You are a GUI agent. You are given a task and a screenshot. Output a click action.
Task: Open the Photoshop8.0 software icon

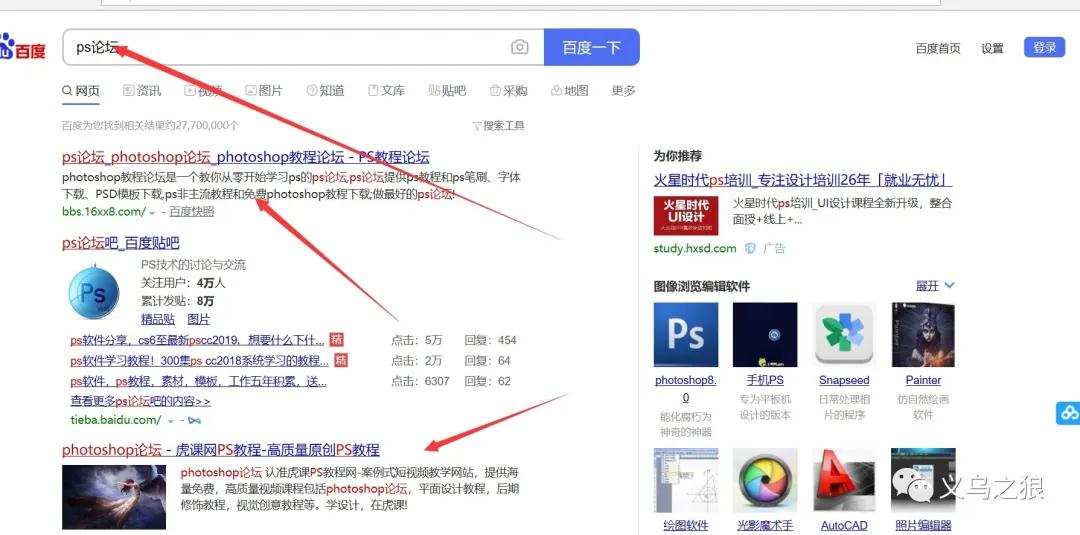point(685,335)
